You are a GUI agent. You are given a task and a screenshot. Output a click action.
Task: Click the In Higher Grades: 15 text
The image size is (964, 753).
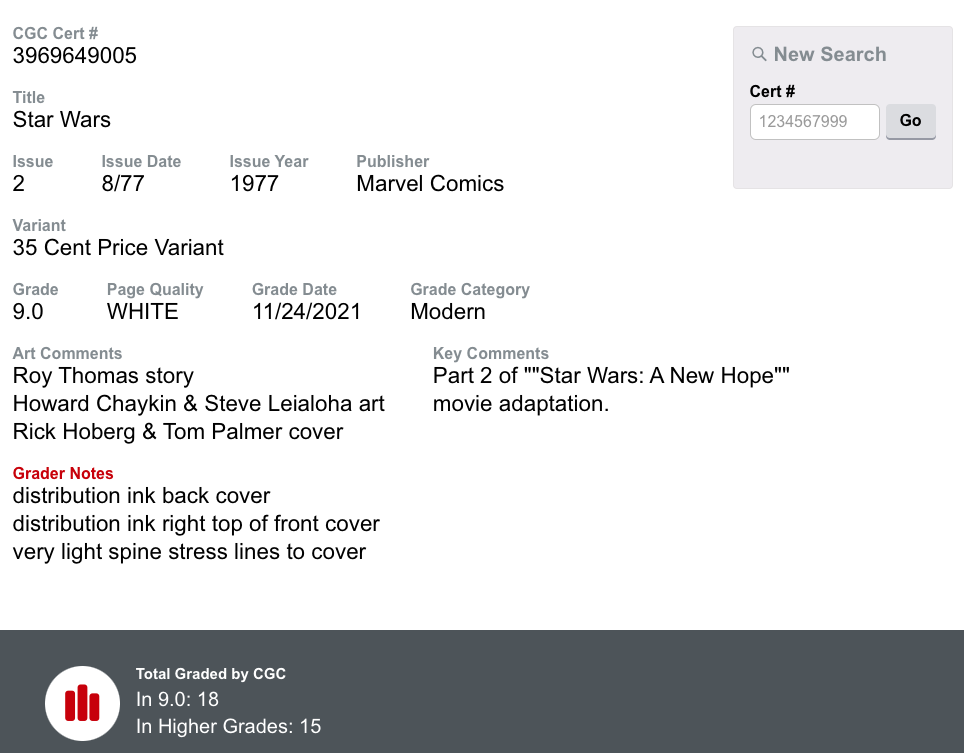(228, 726)
